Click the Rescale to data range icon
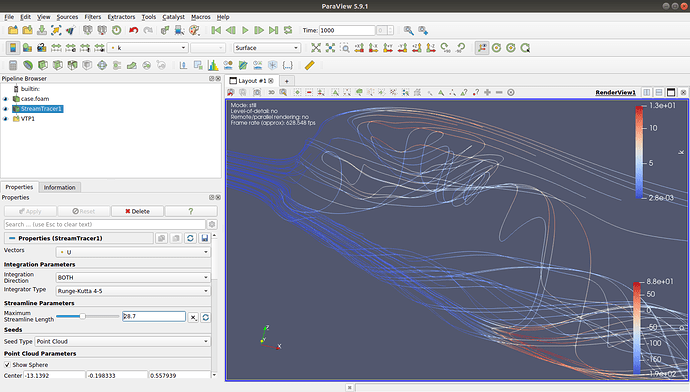The image size is (690, 392). coord(56,48)
